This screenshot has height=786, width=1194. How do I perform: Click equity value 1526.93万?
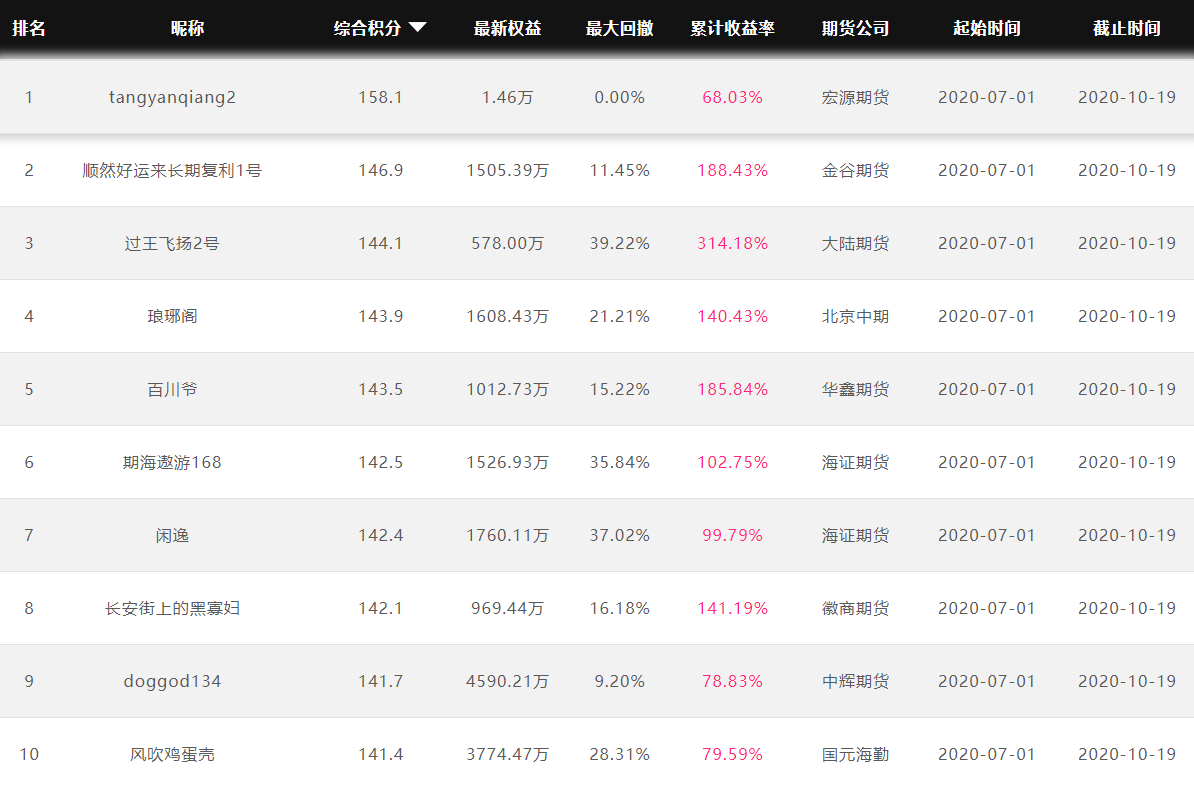pyautogui.click(x=507, y=462)
